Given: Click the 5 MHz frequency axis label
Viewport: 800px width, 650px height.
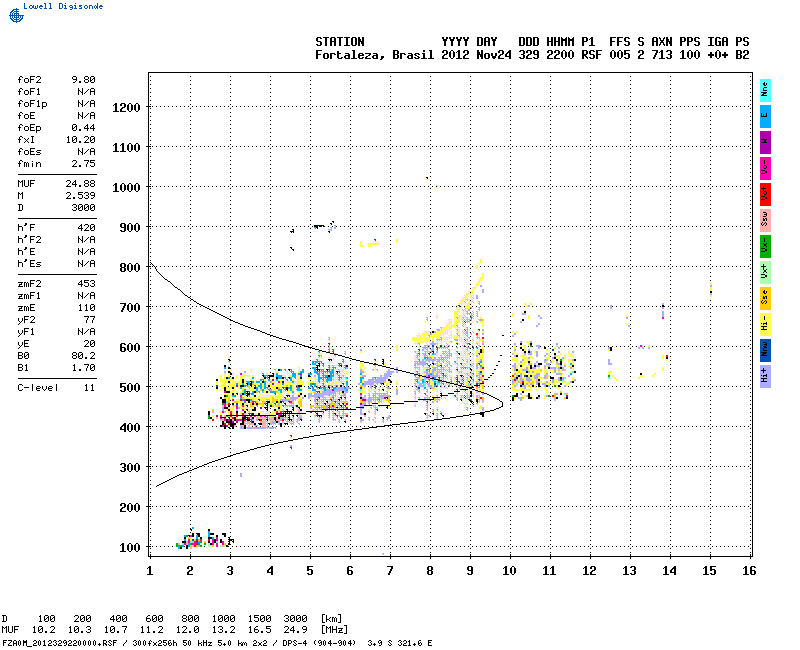Looking at the screenshot, I should coord(310,571).
